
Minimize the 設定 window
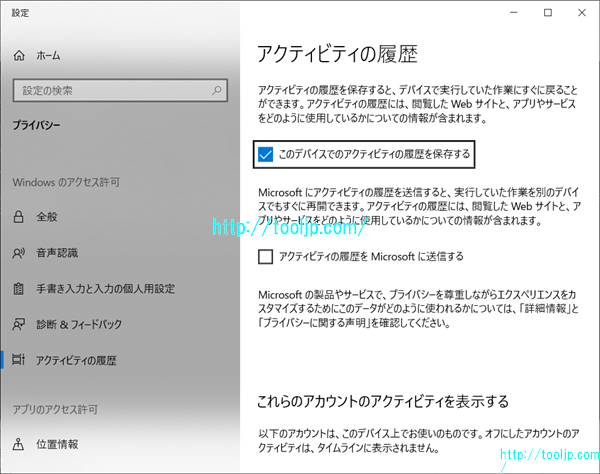514,13
